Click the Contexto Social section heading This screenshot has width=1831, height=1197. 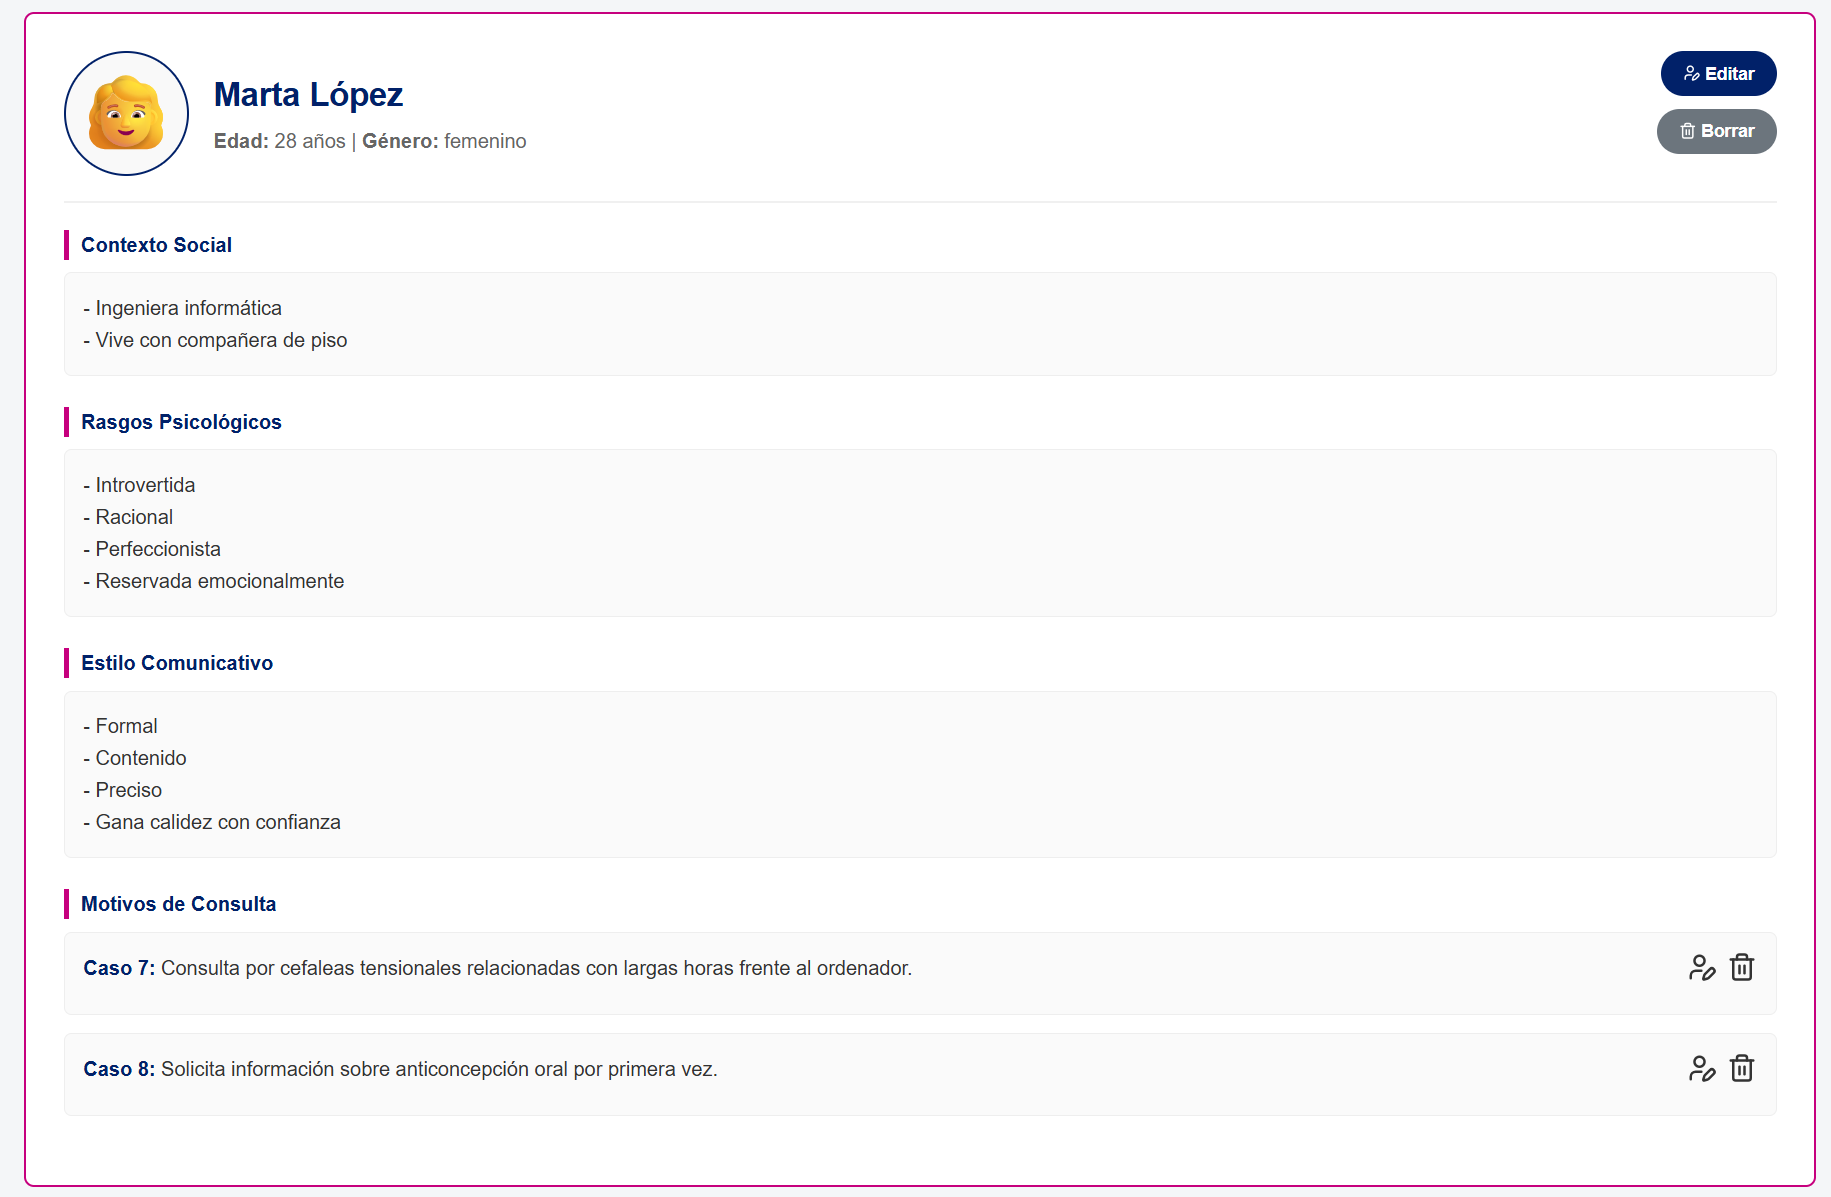pyautogui.click(x=156, y=245)
